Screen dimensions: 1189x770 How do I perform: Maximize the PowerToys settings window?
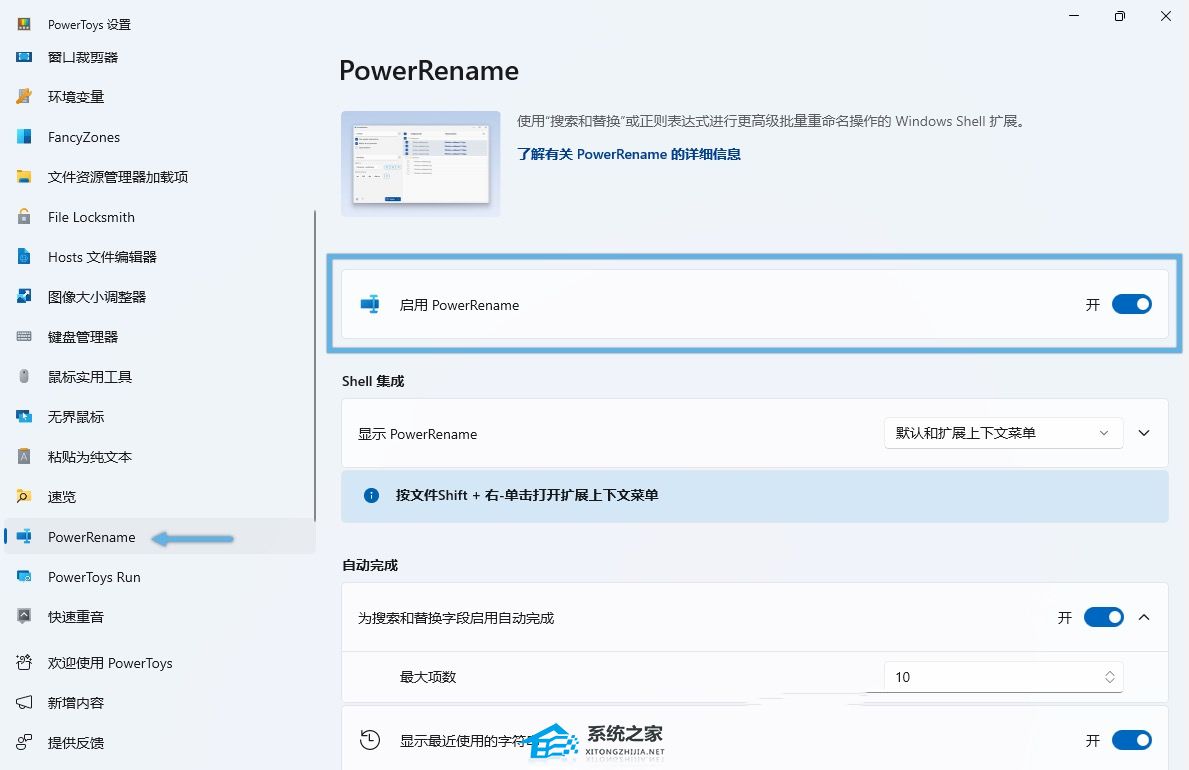(1119, 16)
